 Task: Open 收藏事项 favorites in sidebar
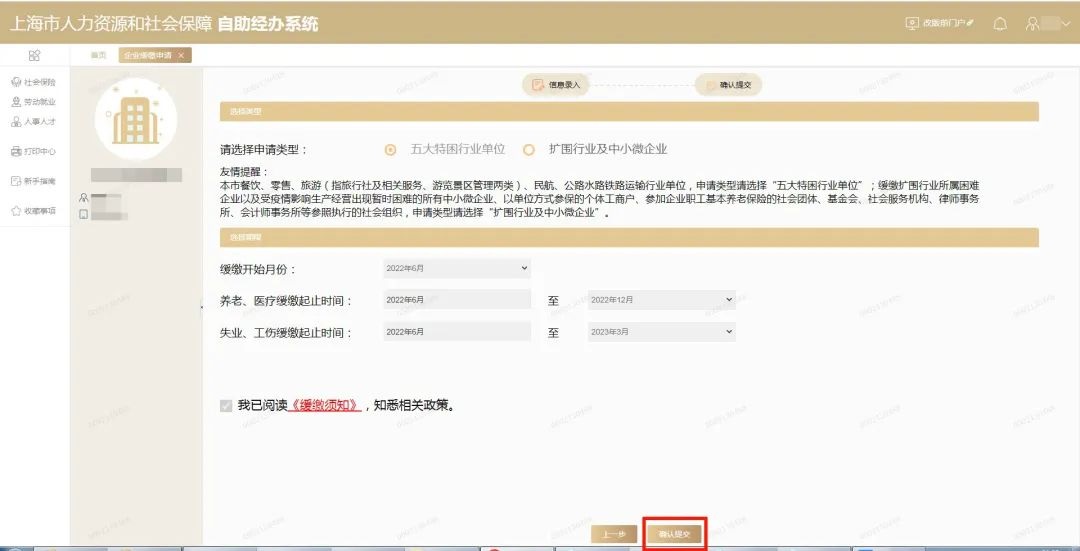(34, 211)
